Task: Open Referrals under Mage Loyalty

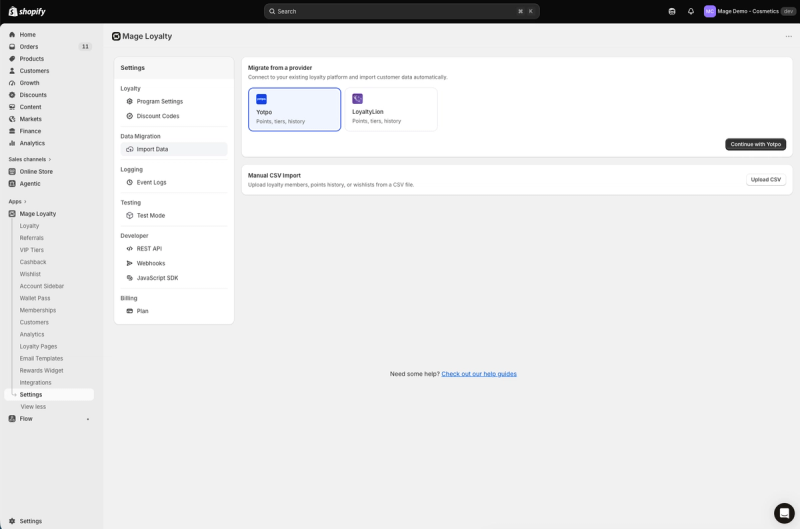Action: tap(32, 238)
